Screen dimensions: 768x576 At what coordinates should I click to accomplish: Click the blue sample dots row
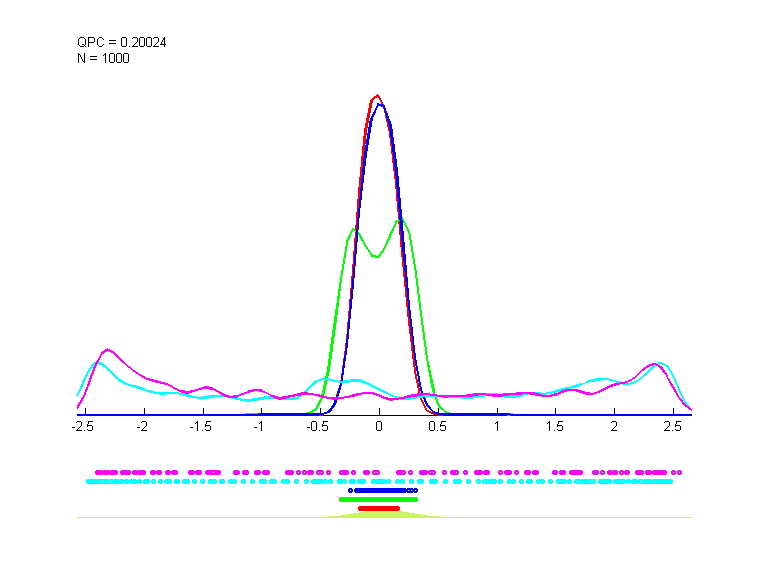tap(383, 490)
